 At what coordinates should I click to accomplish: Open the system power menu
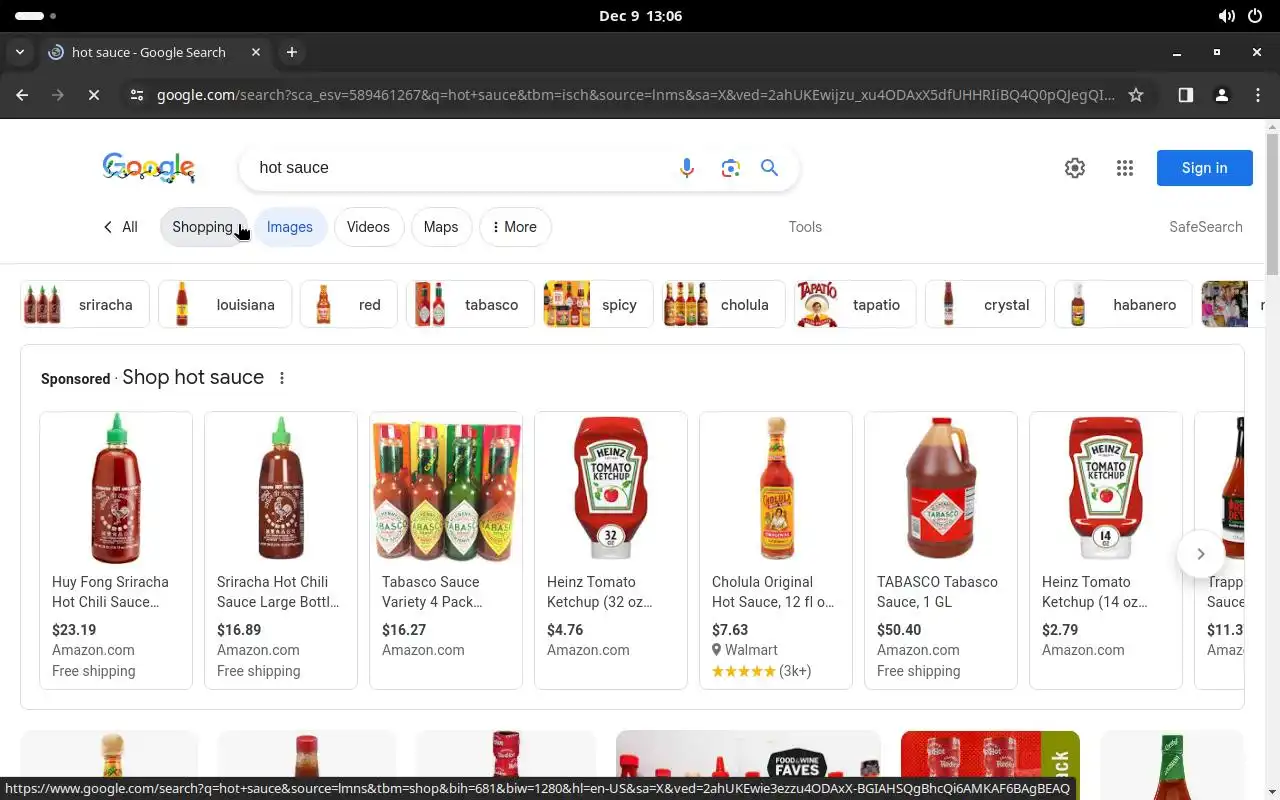pyautogui.click(x=1255, y=16)
